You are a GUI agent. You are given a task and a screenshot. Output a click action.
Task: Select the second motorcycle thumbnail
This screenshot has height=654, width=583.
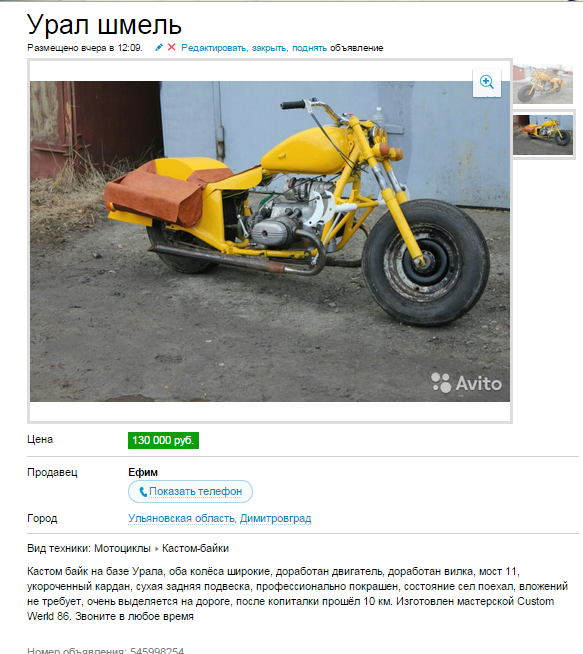543,135
